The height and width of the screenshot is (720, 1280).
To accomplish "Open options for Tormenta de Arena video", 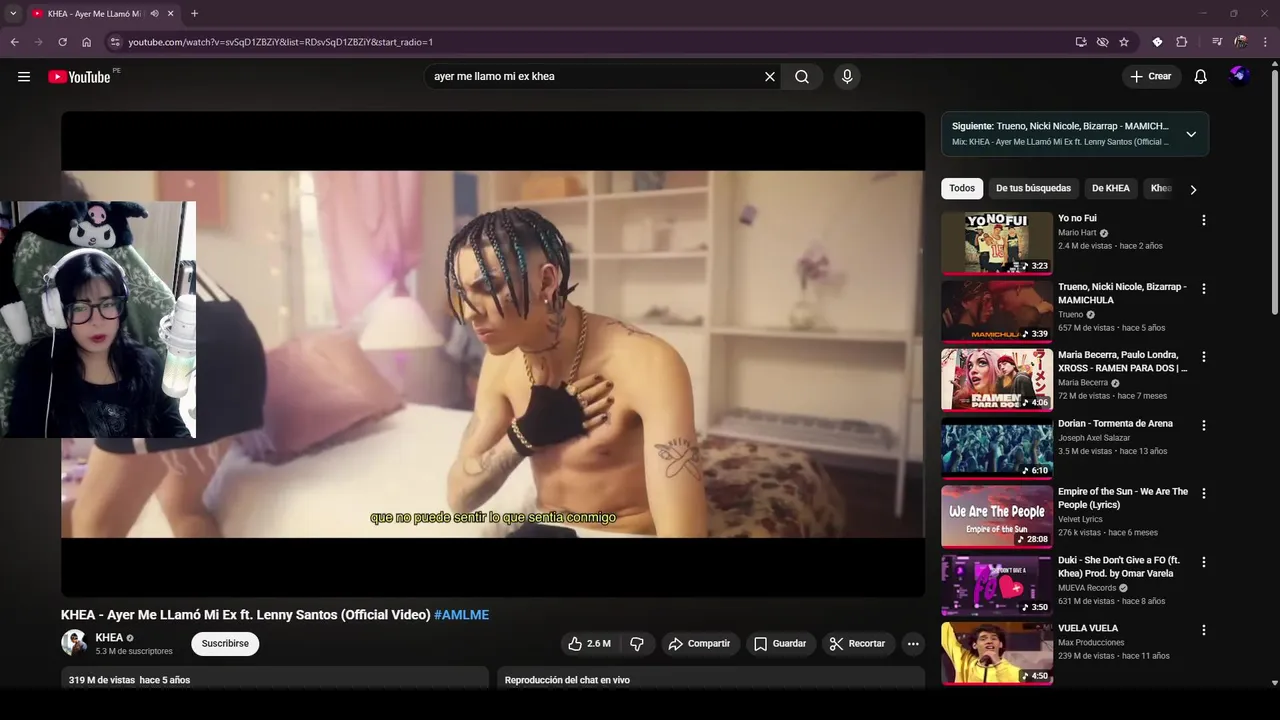I will click(x=1204, y=425).
